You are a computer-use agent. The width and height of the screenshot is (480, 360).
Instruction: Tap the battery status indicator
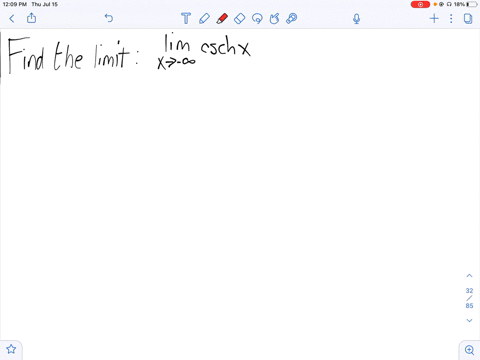[x=472, y=4]
